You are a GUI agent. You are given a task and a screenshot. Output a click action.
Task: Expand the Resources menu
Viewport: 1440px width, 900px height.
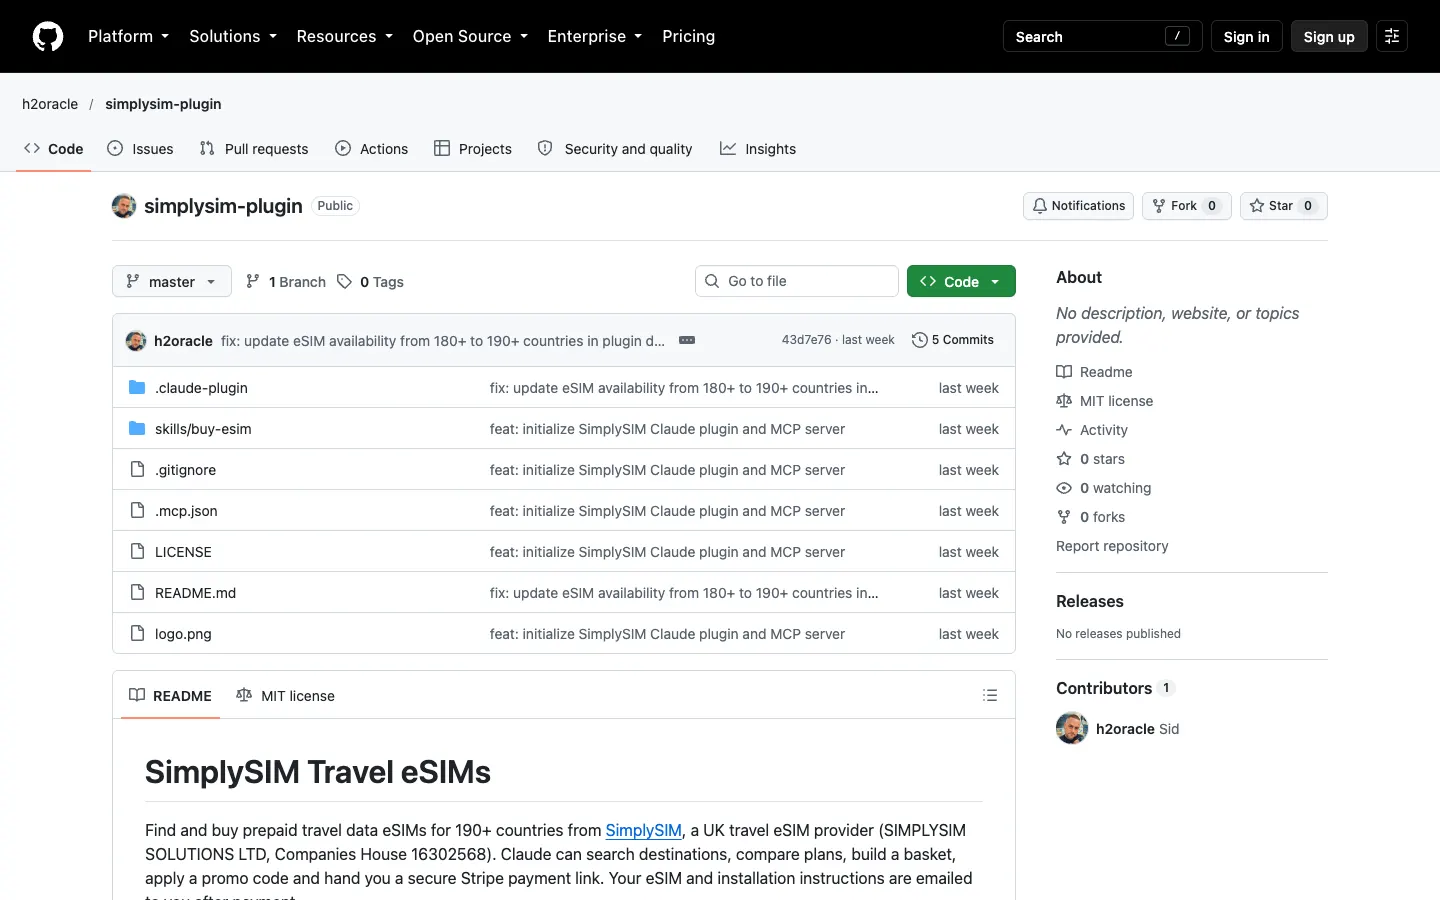click(345, 36)
